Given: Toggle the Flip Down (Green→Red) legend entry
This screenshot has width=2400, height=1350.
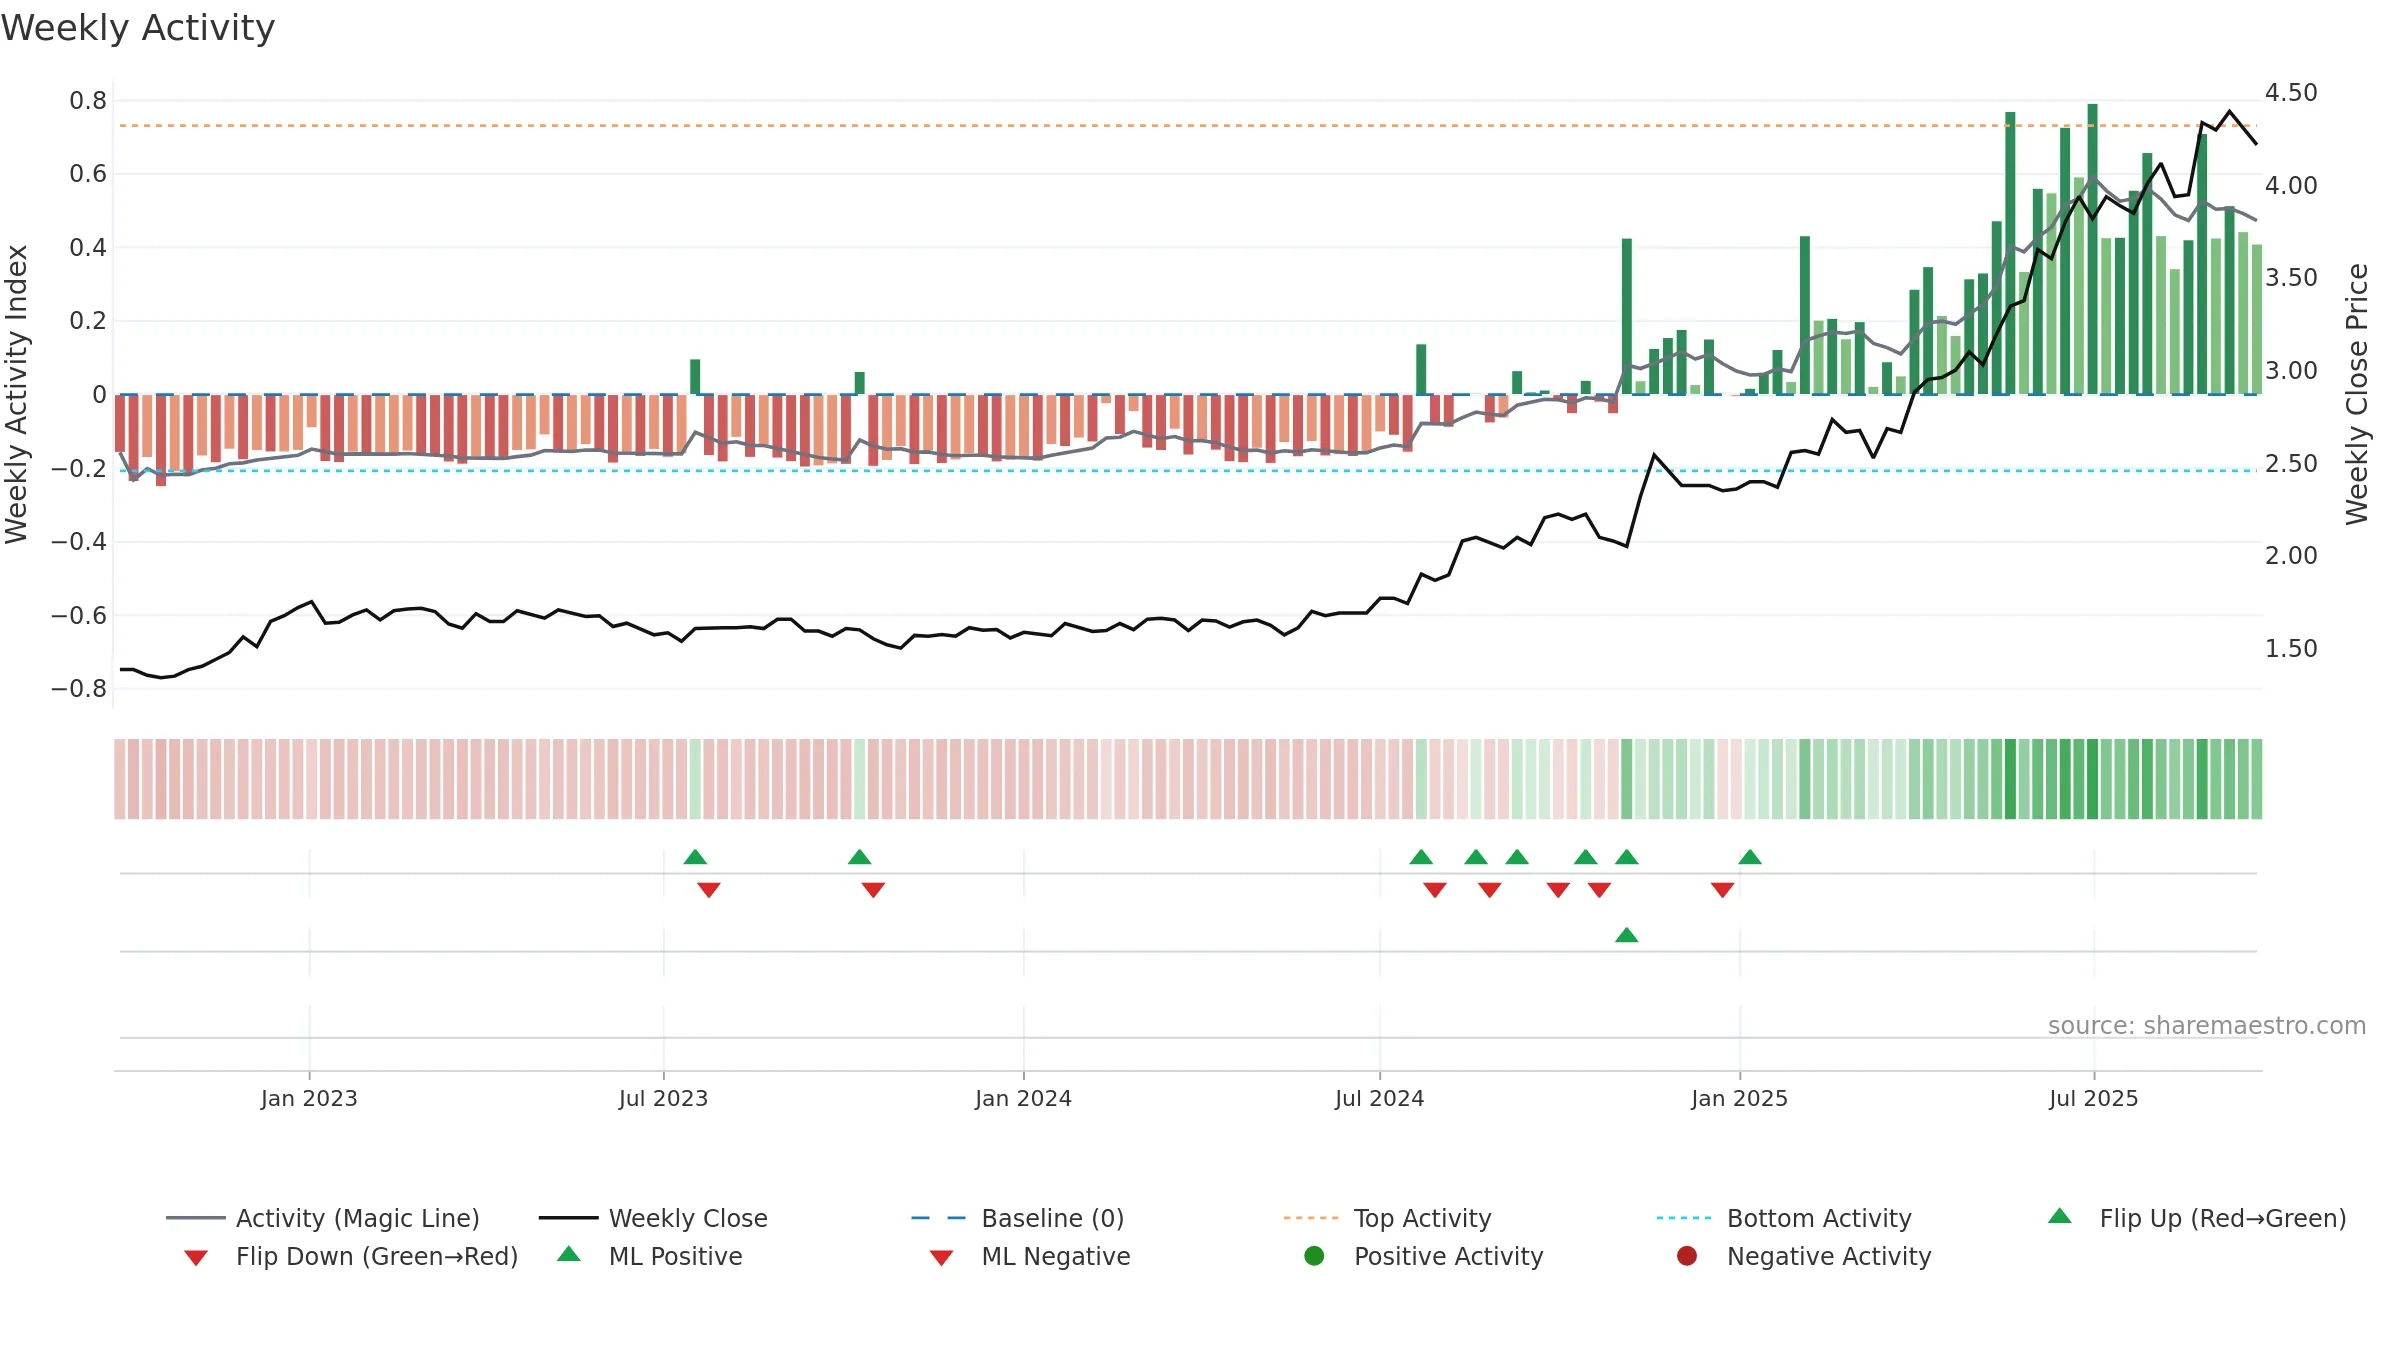Looking at the screenshot, I should [x=351, y=1256].
